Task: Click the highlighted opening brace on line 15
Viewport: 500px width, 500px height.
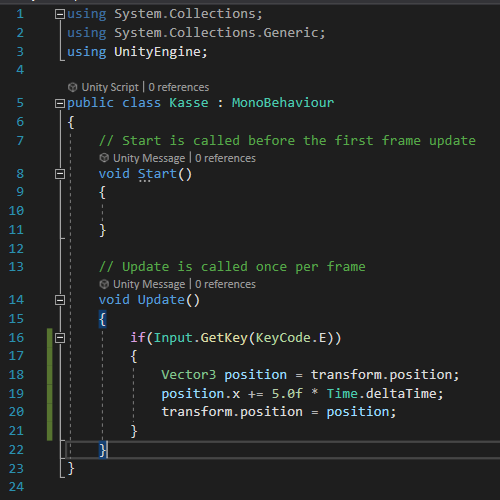Action: point(102,319)
